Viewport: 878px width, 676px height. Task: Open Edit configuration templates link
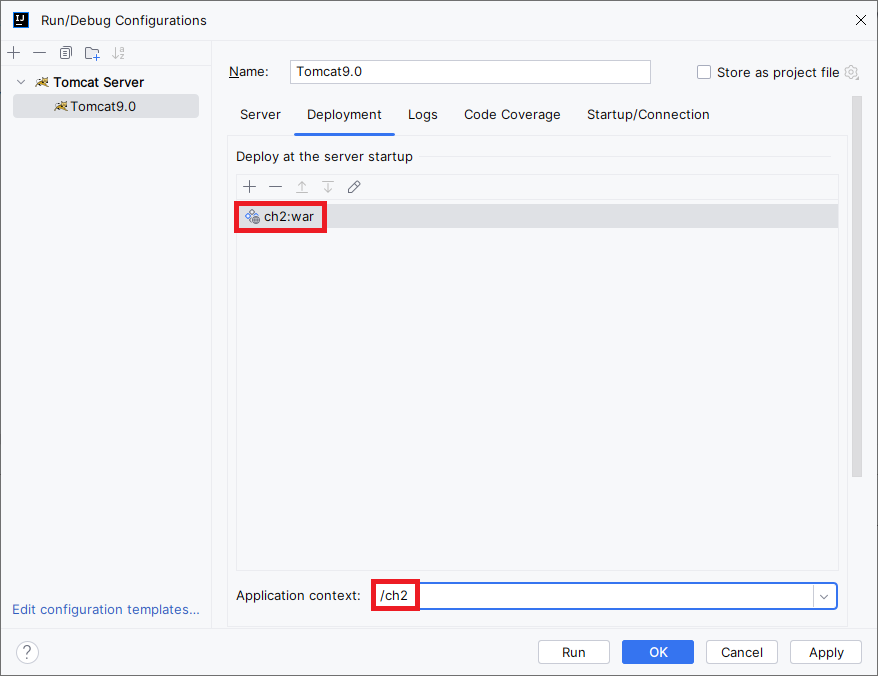(x=106, y=609)
